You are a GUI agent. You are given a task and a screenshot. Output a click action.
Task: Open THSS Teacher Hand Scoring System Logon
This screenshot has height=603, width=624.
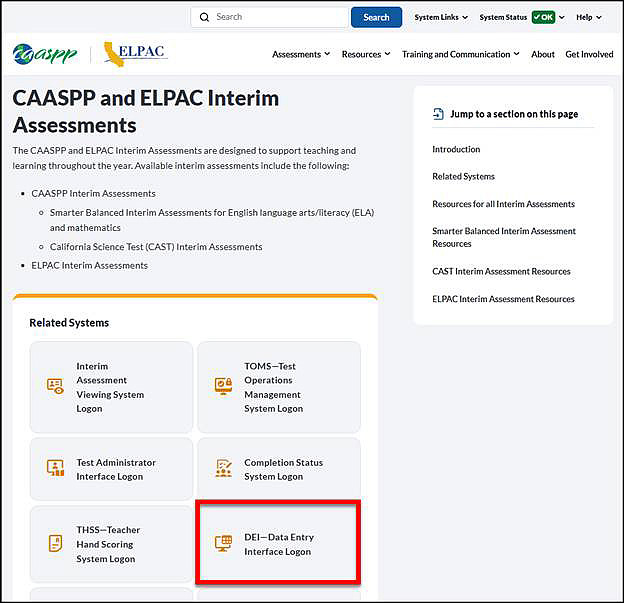pyautogui.click(x=111, y=544)
